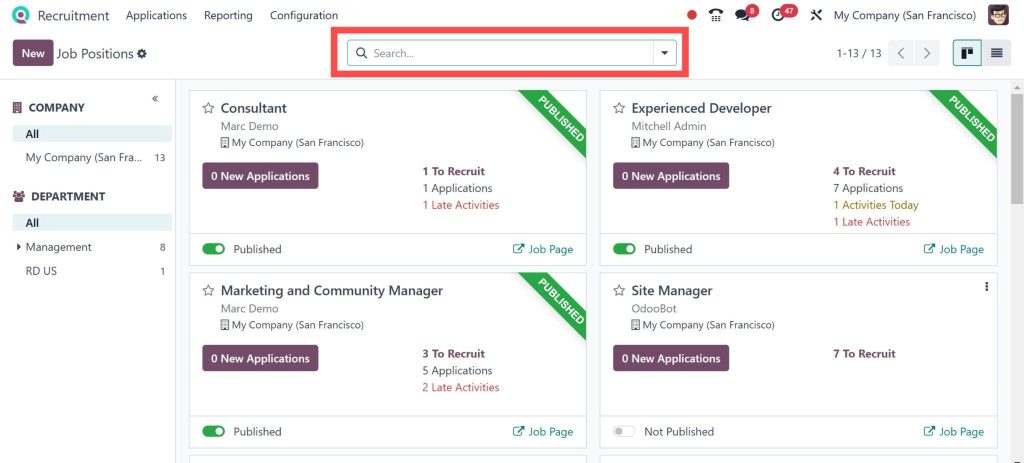This screenshot has height=463, width=1024.
Task: Filter by RD US department
Action: (91, 270)
